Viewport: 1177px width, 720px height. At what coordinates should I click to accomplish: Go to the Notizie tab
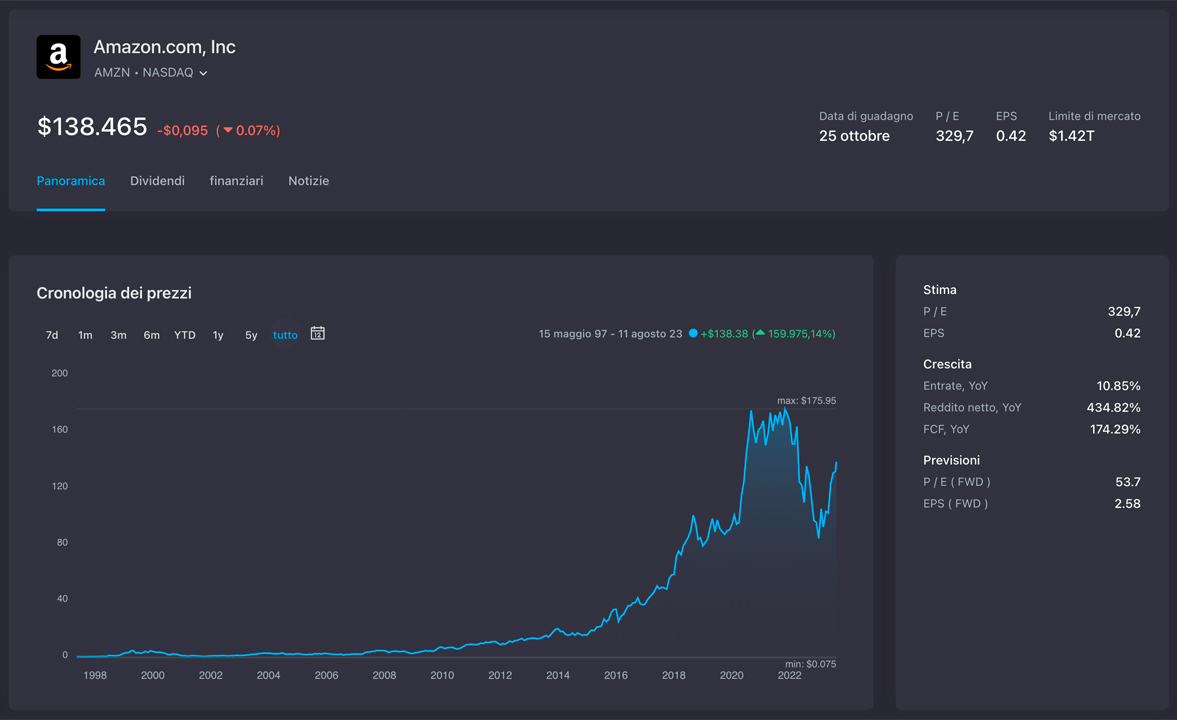click(308, 181)
